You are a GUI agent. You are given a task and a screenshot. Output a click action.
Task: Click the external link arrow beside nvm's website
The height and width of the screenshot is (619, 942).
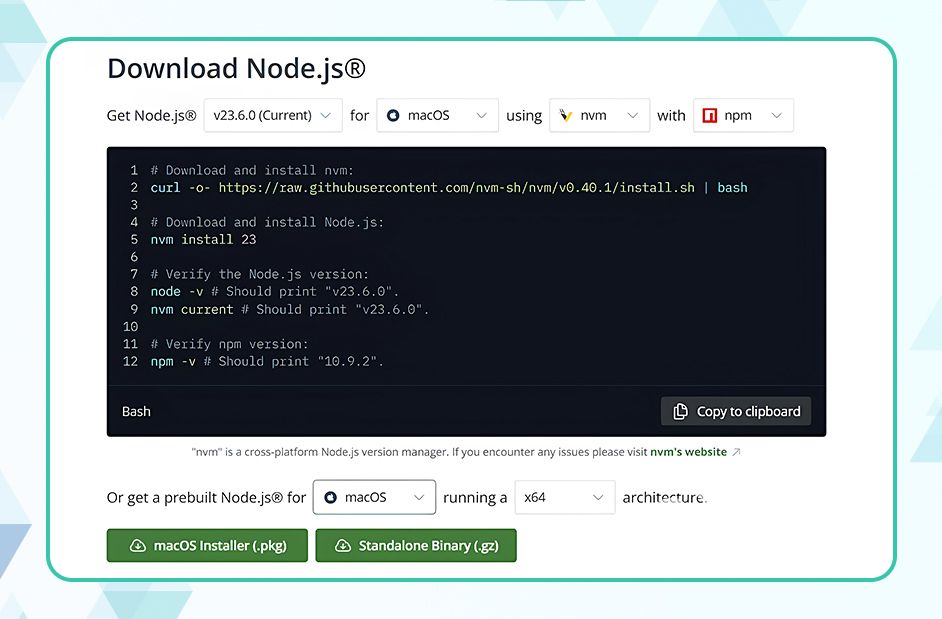click(x=738, y=451)
